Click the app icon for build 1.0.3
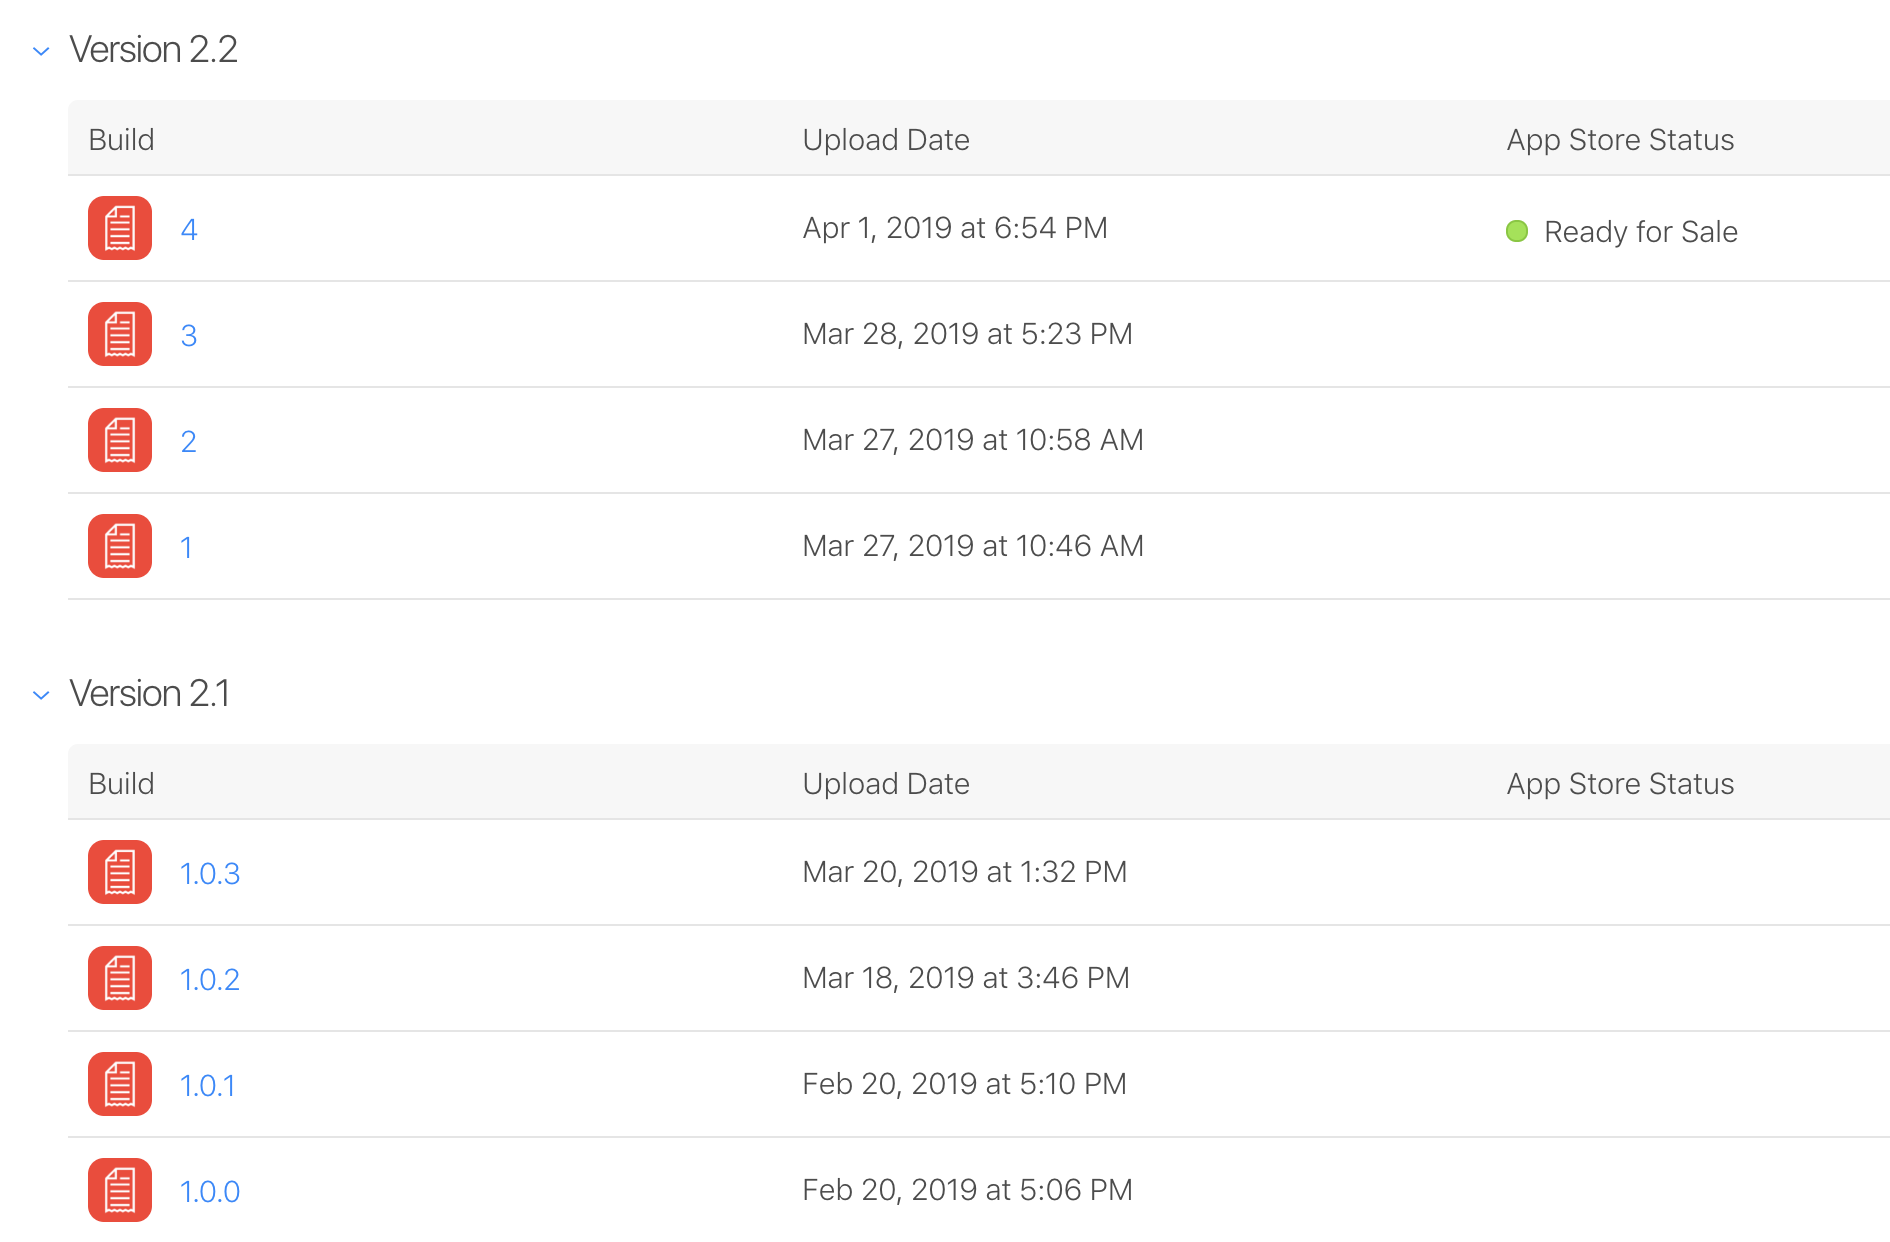This screenshot has height=1242, width=1890. click(120, 872)
